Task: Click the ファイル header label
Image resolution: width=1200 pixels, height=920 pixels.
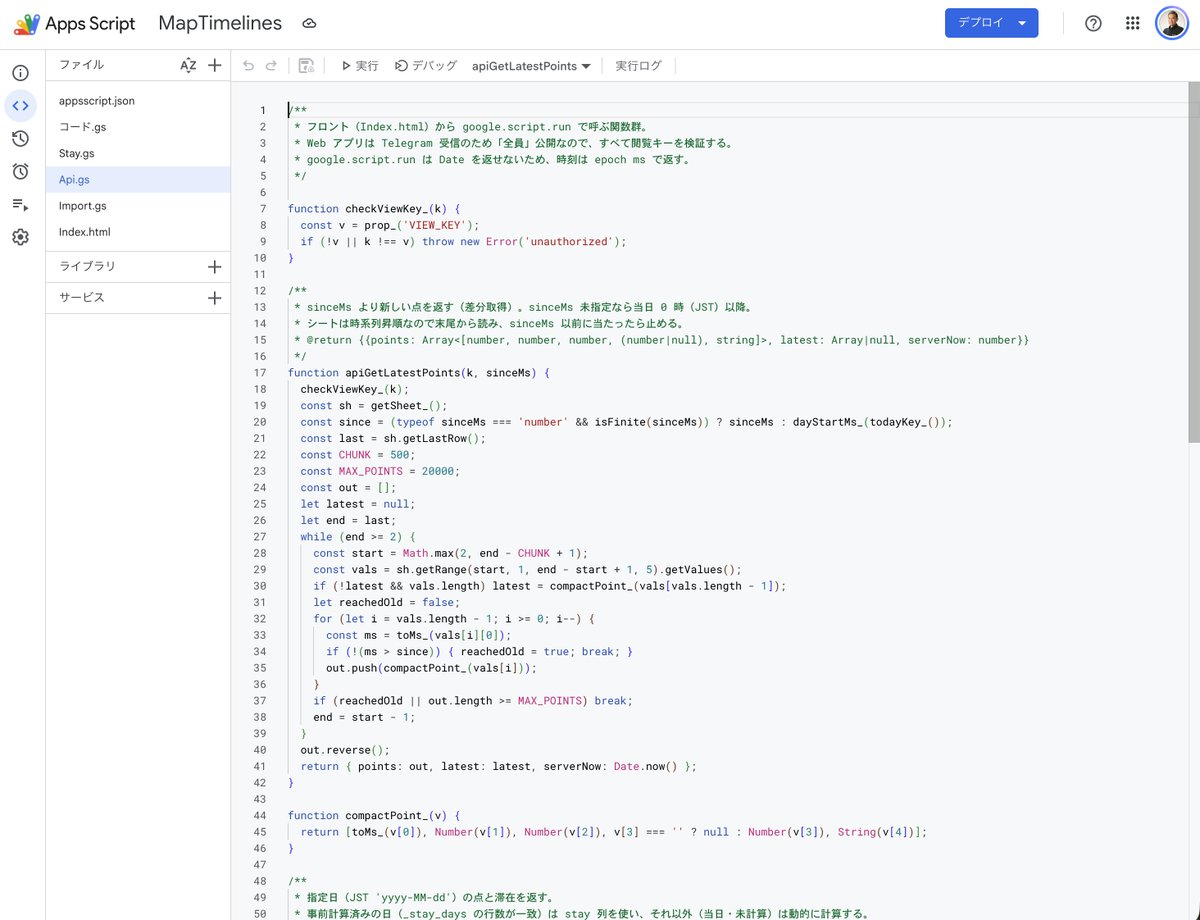Action: click(x=81, y=65)
